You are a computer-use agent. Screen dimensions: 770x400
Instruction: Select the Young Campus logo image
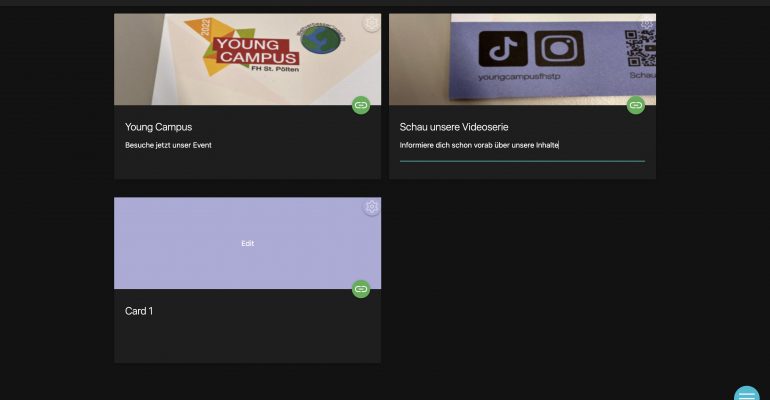[x=248, y=59]
